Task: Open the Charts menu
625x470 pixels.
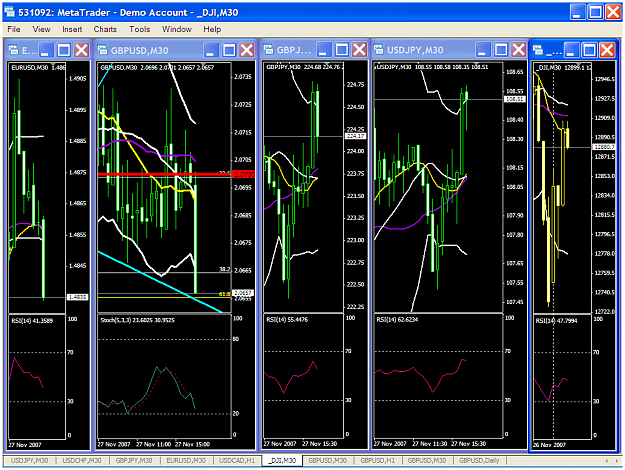Action: coord(105,29)
